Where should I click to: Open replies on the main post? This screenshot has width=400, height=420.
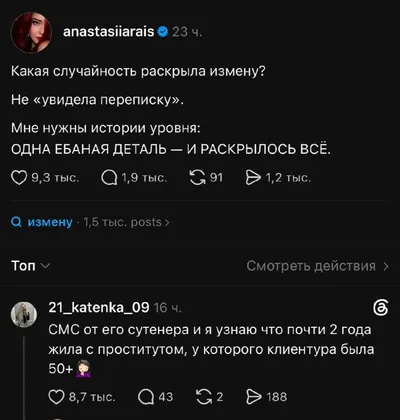pos(109,178)
